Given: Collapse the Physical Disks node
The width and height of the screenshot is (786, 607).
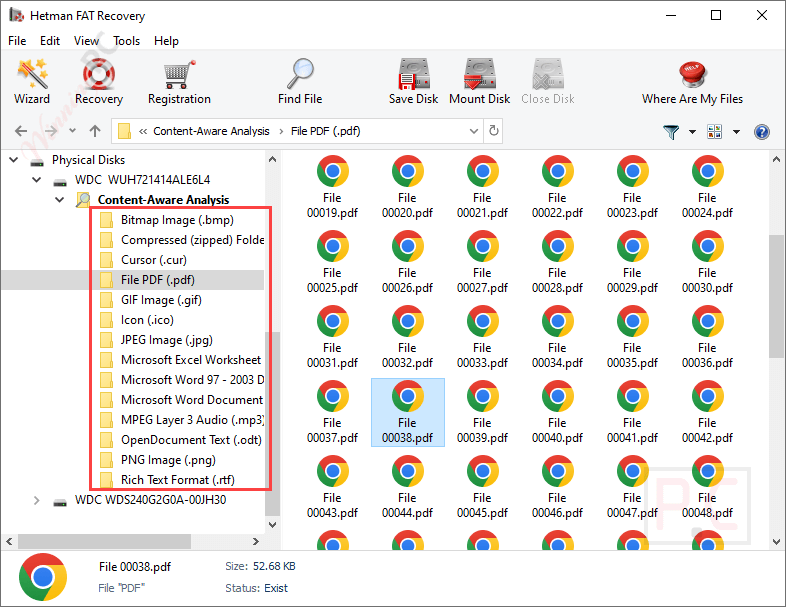Looking at the screenshot, I should [x=14, y=160].
